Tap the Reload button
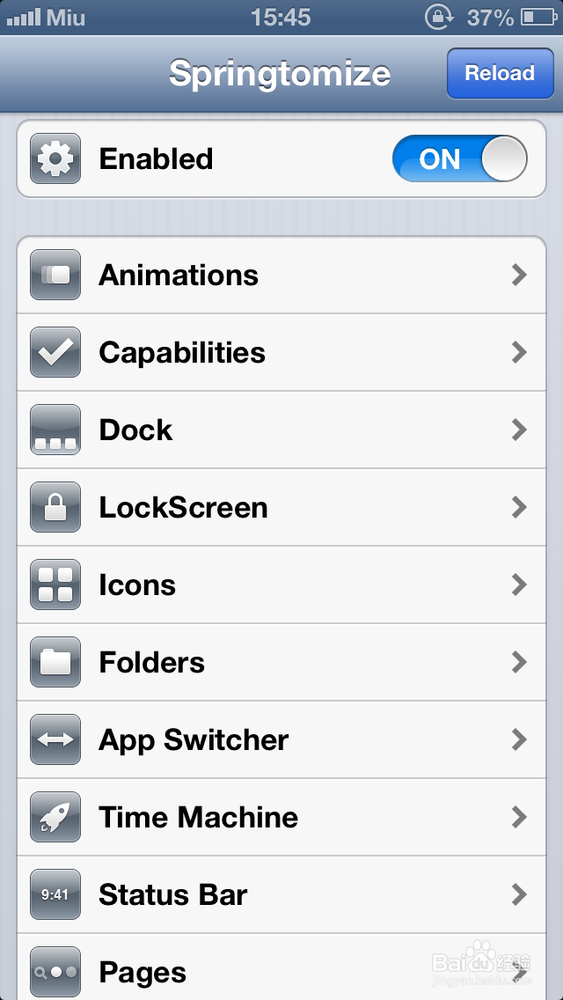The width and height of the screenshot is (563, 1000). pyautogui.click(x=500, y=73)
